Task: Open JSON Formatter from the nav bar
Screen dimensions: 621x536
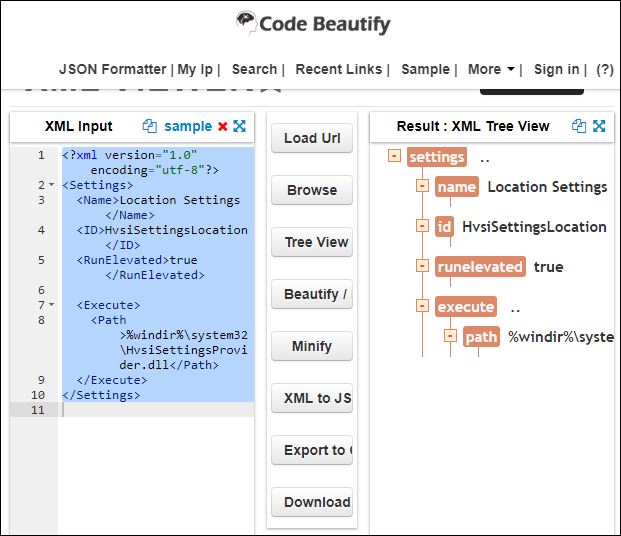Action: [x=112, y=69]
